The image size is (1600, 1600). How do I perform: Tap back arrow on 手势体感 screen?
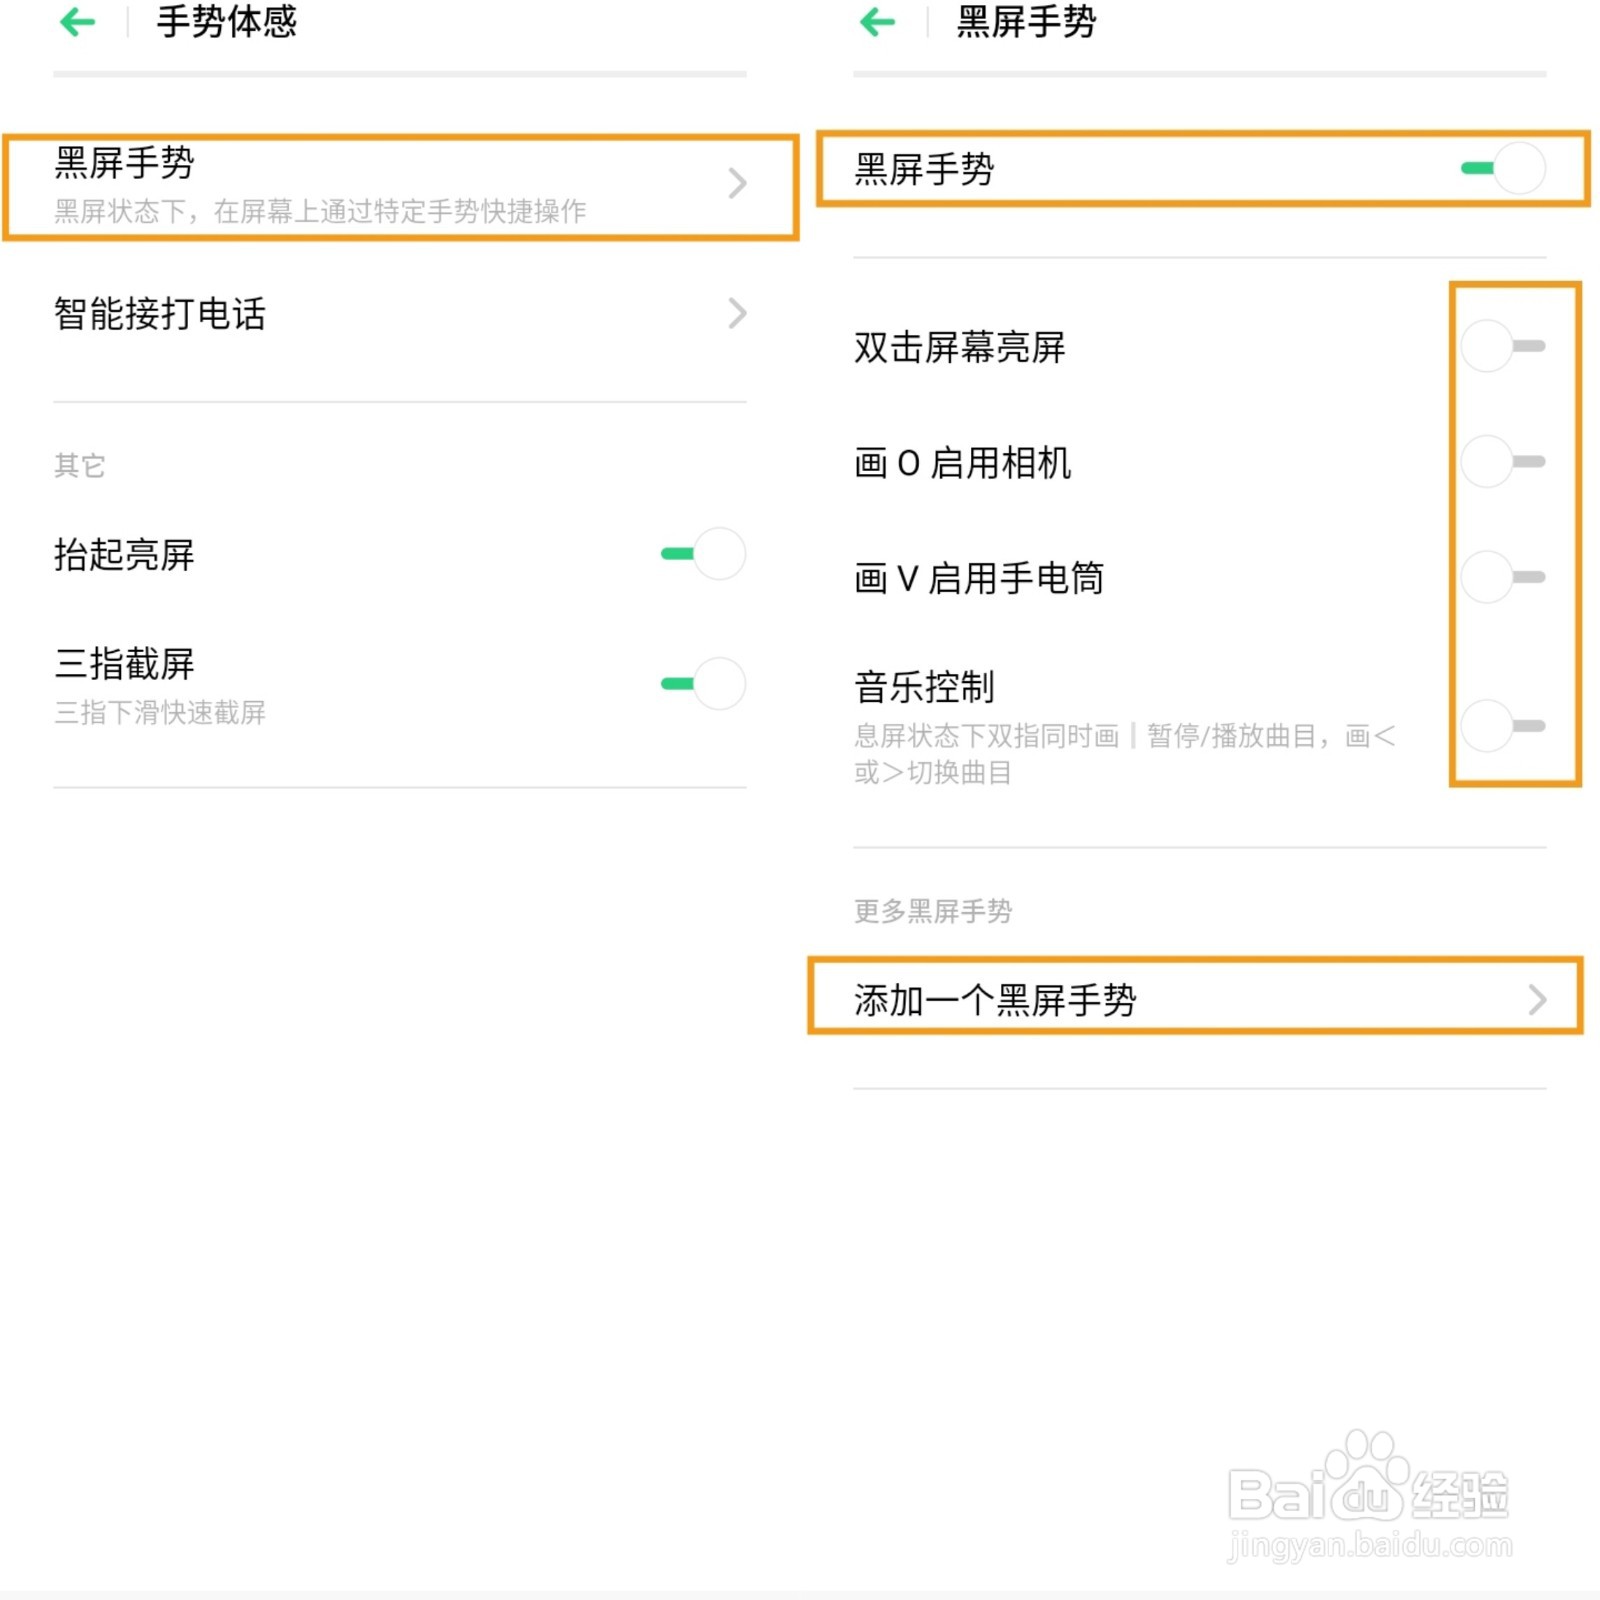click(78, 22)
